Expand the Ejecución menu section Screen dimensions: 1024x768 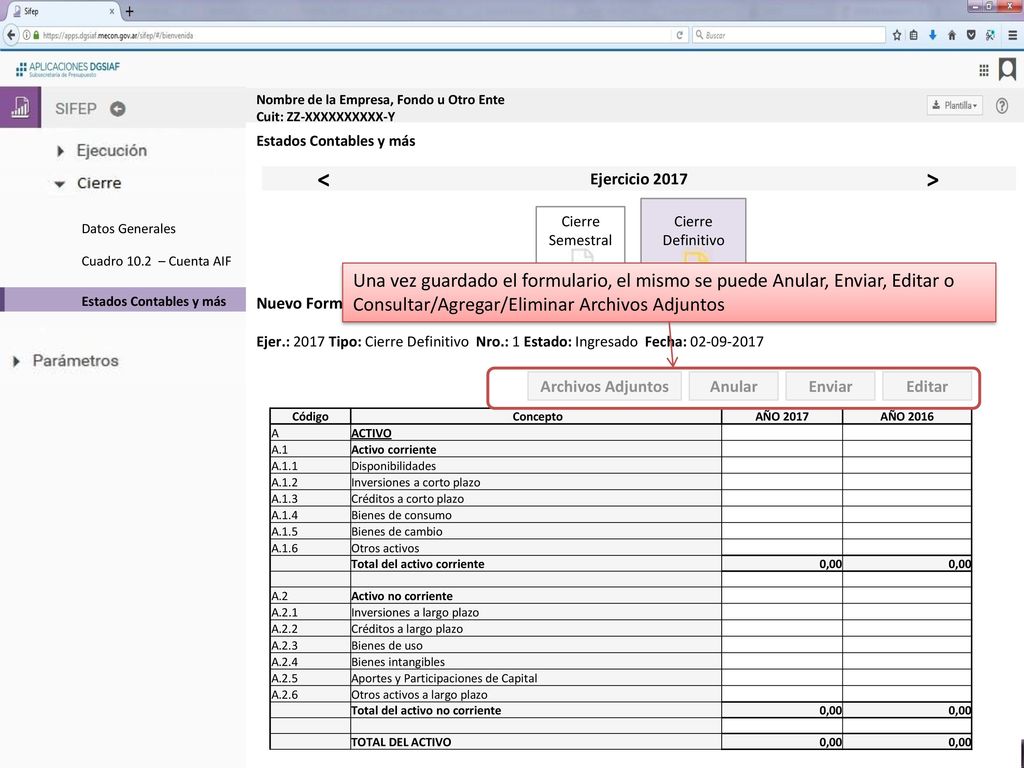point(103,151)
